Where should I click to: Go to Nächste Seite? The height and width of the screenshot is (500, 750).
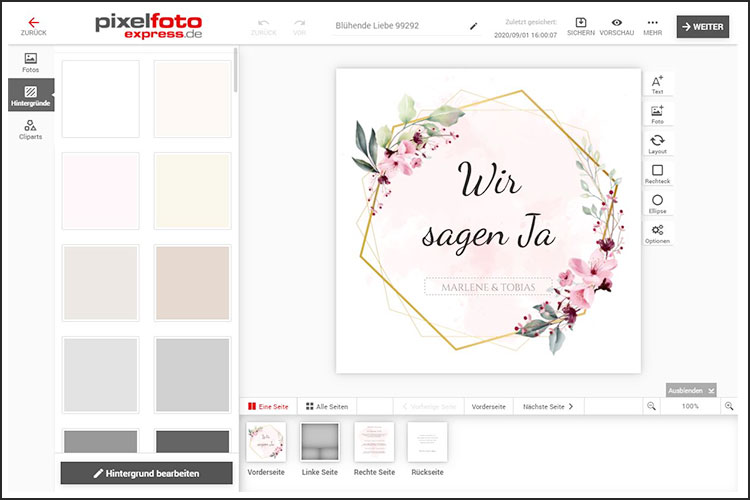coord(549,407)
